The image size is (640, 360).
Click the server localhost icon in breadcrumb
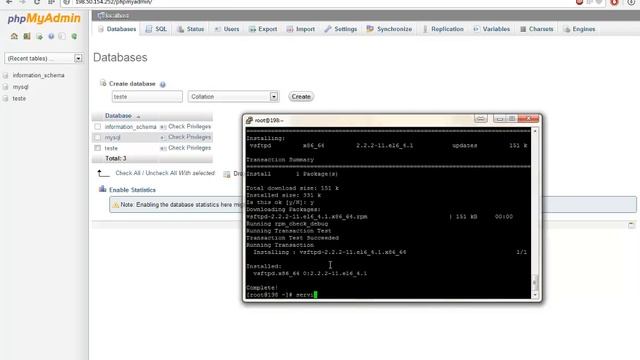pyautogui.click(x=100, y=15)
